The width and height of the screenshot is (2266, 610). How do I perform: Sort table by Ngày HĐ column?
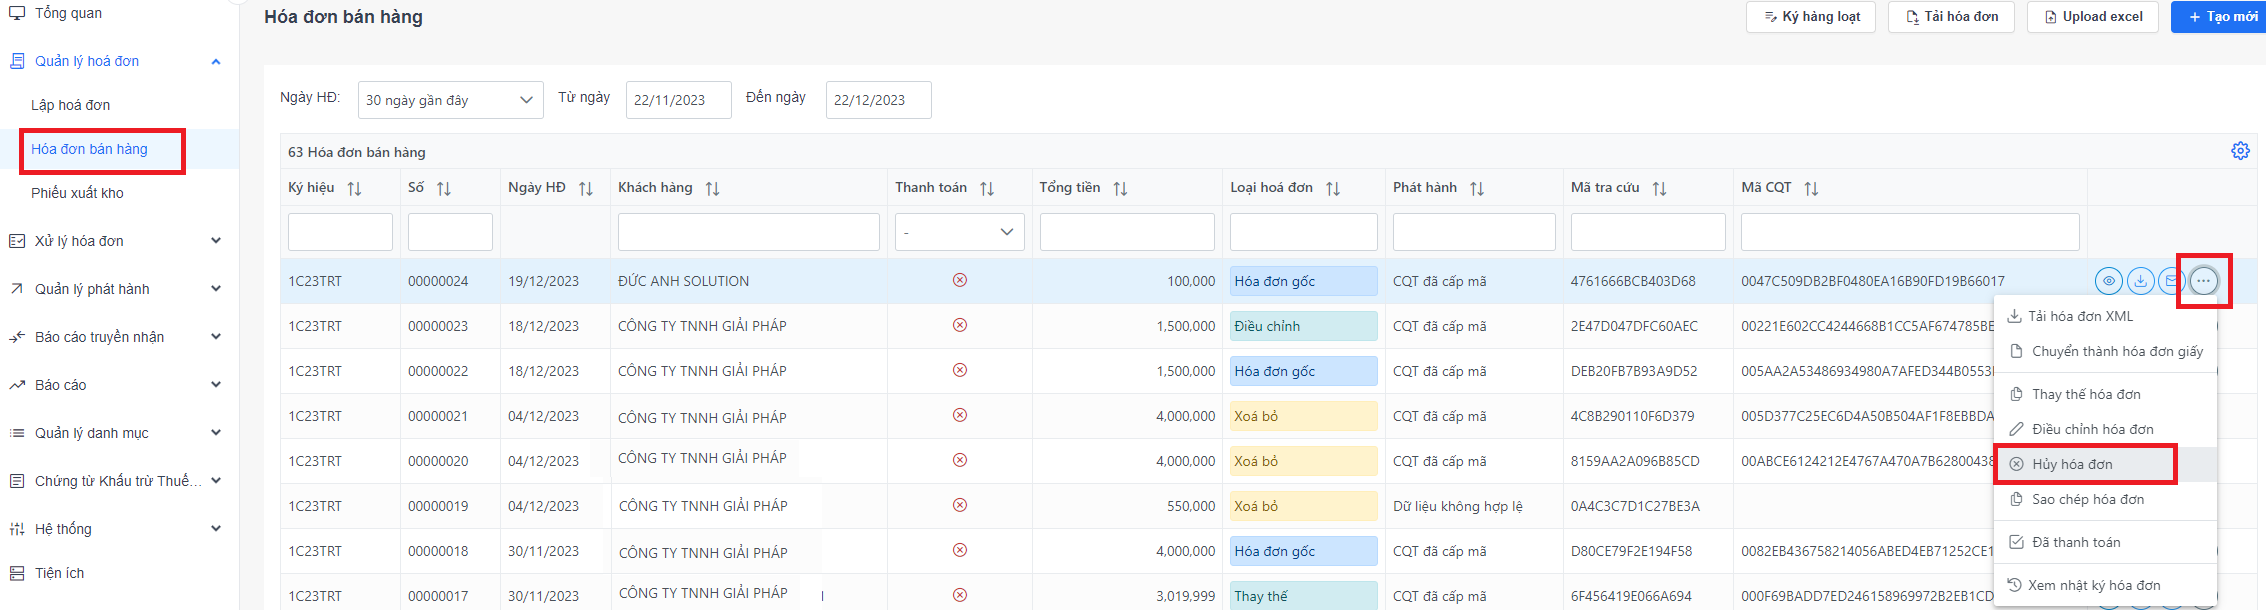(586, 188)
